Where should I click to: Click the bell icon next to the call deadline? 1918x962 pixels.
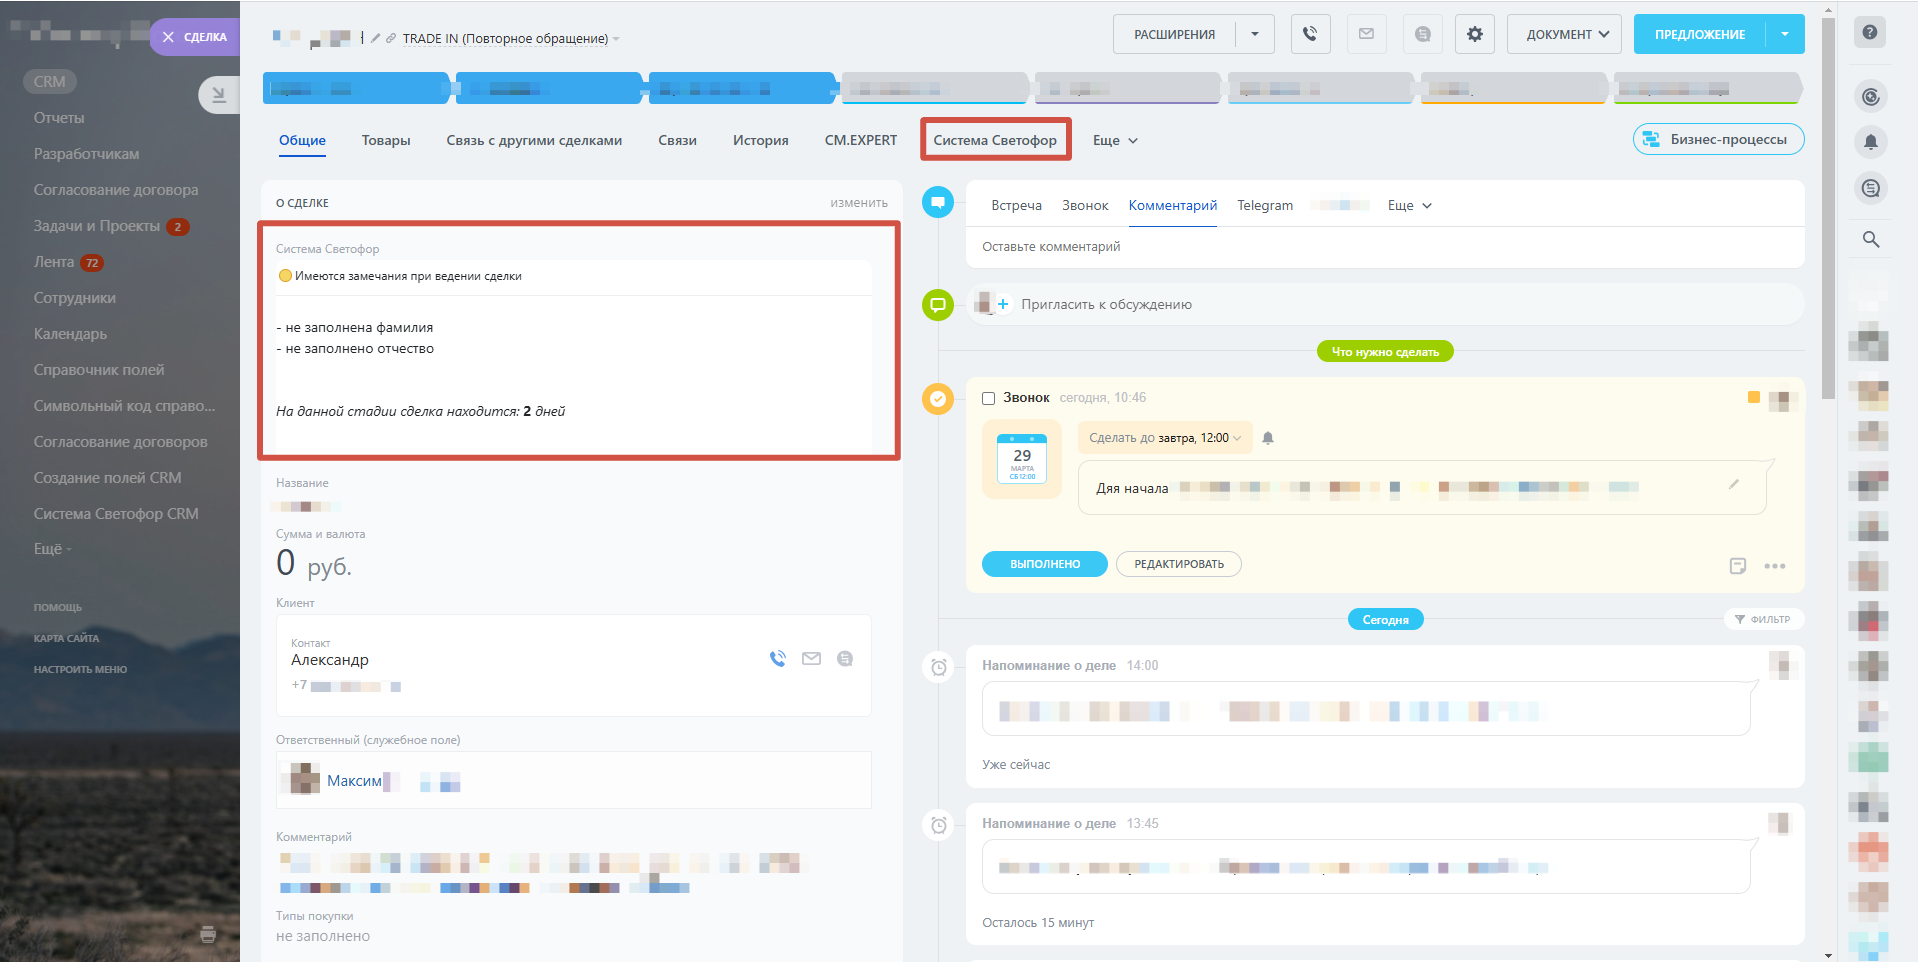[1268, 438]
